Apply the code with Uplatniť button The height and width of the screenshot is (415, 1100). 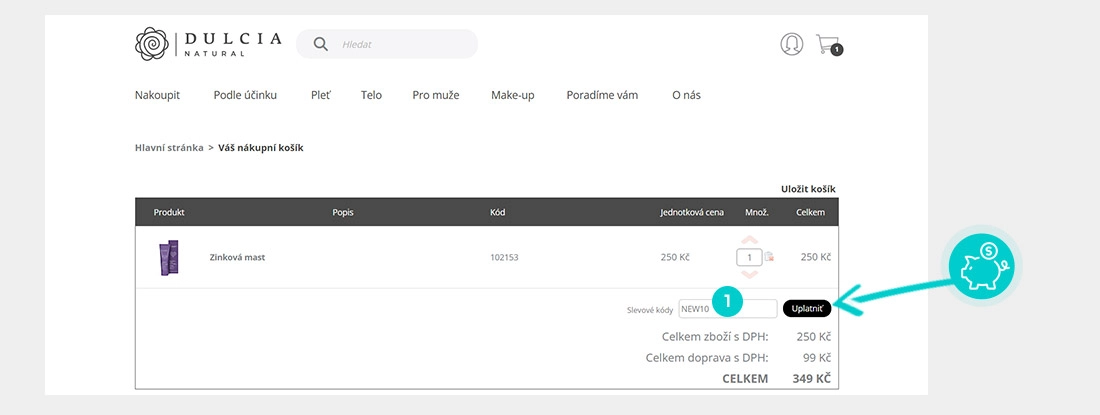pyautogui.click(x=807, y=308)
